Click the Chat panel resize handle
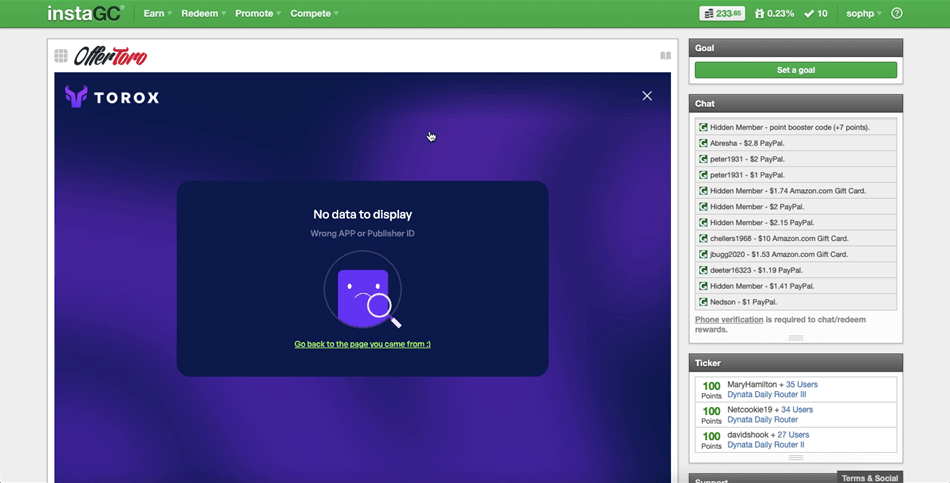This screenshot has height=483, width=950. click(x=796, y=338)
